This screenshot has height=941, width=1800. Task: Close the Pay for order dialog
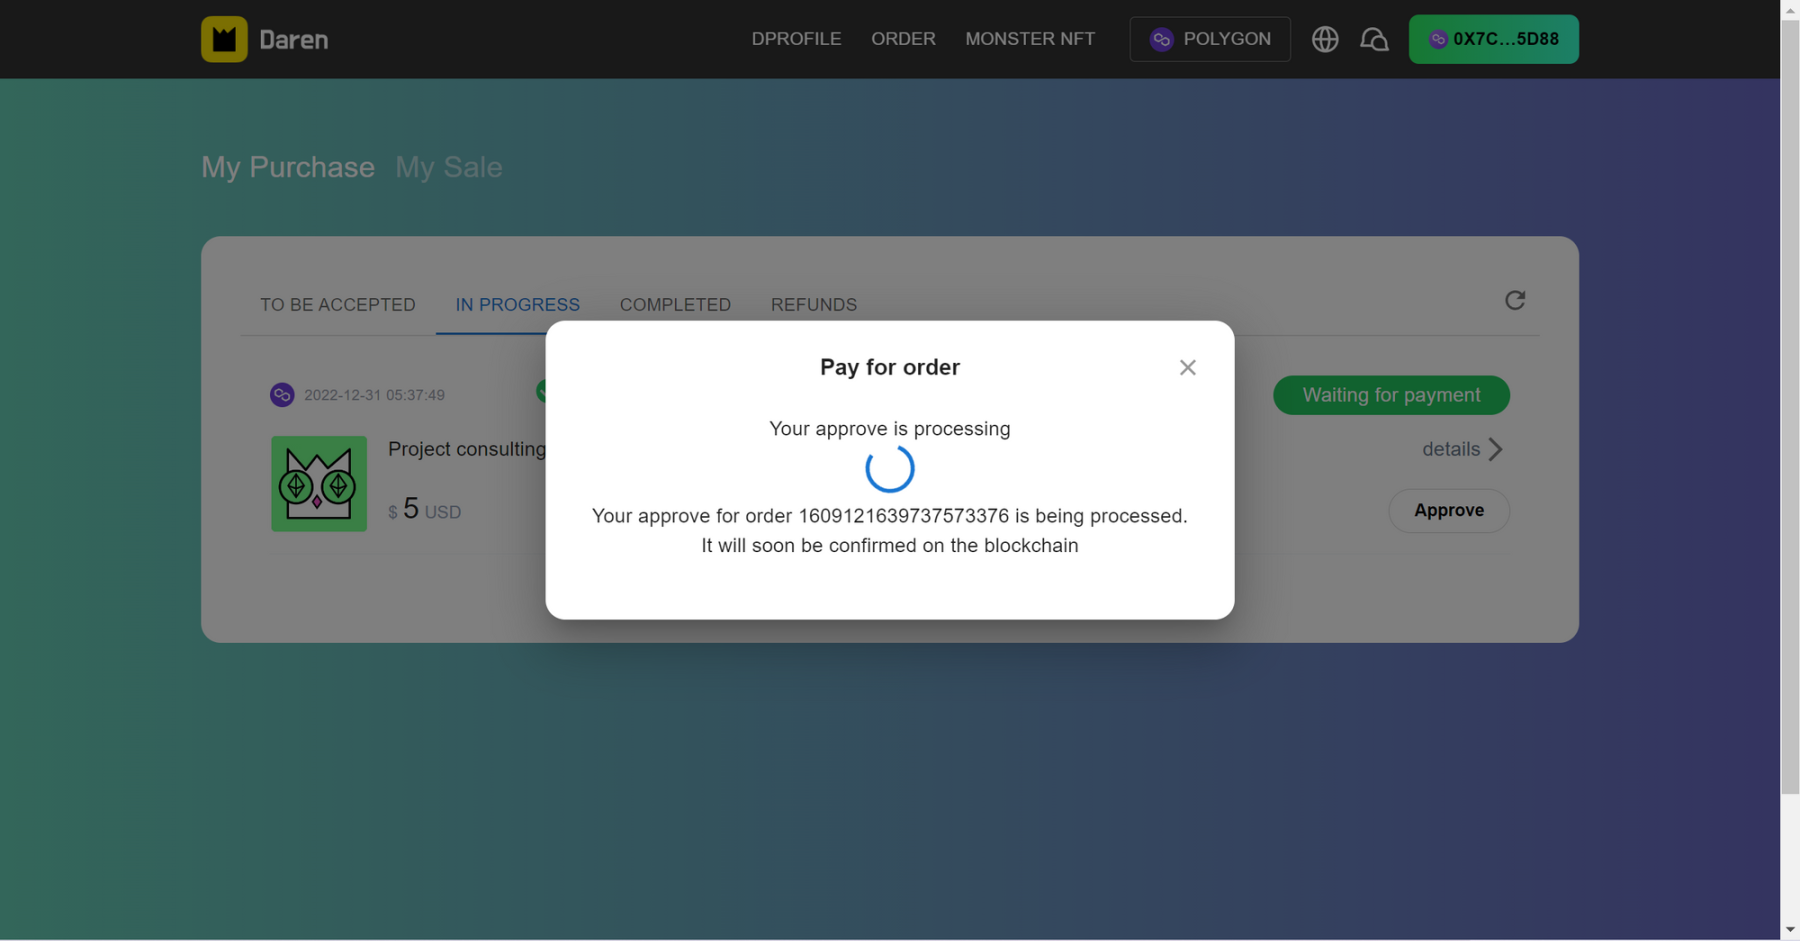(1187, 367)
